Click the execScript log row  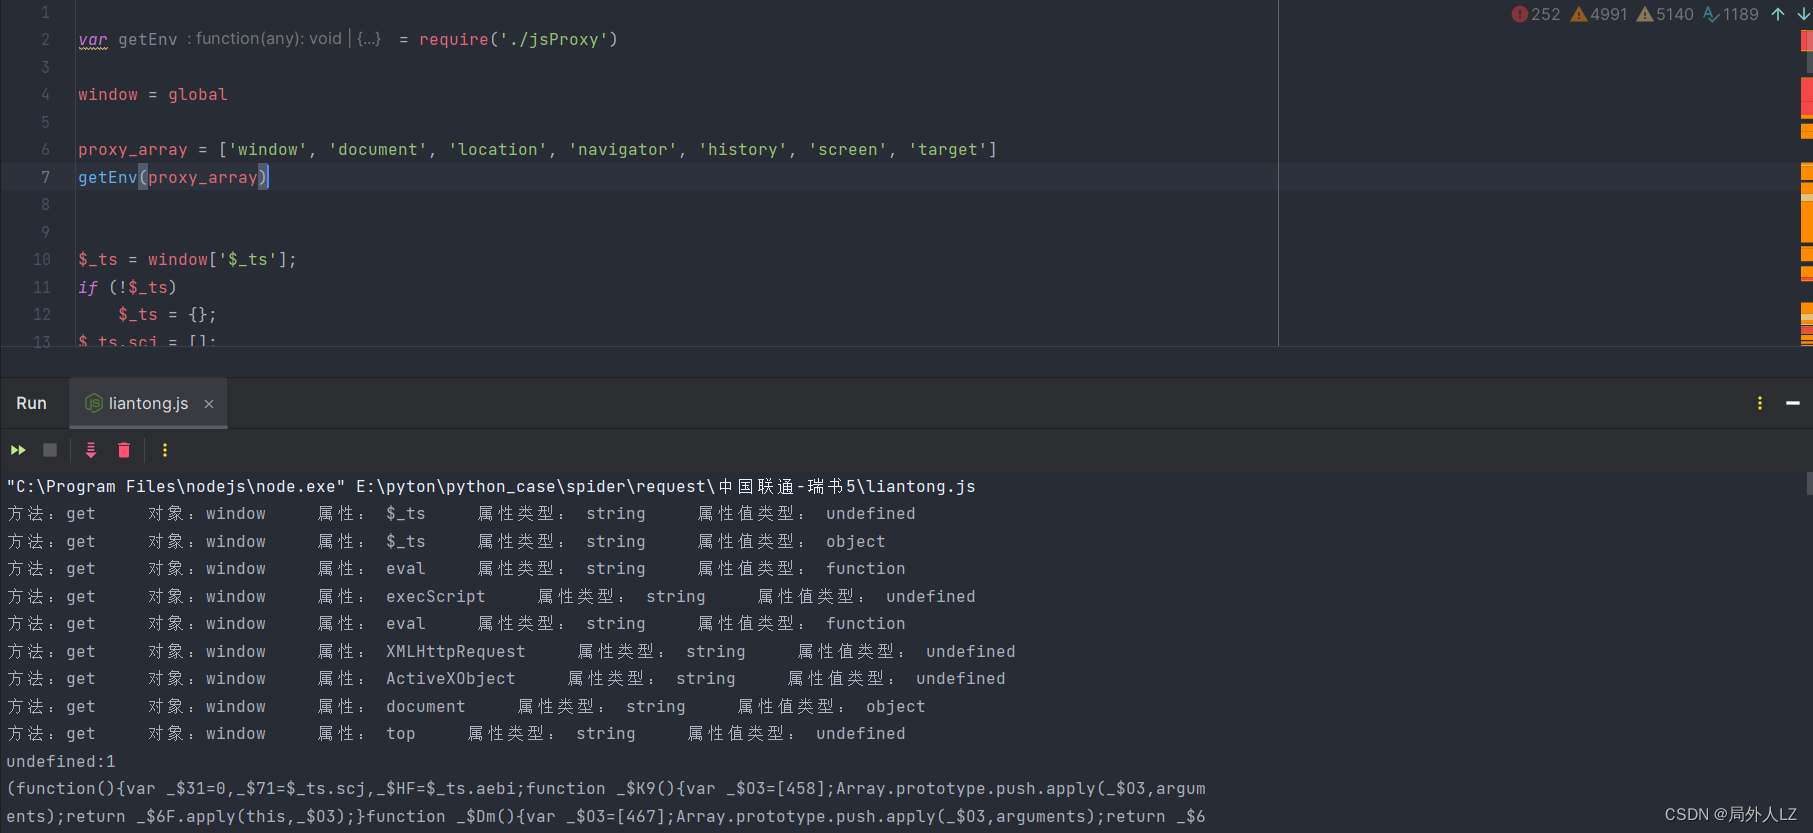click(491, 596)
